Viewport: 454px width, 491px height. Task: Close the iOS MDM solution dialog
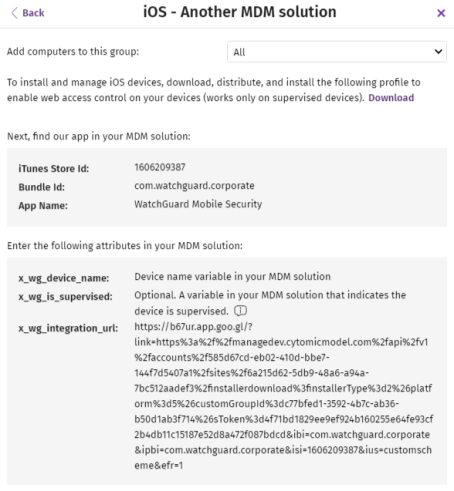tap(441, 13)
